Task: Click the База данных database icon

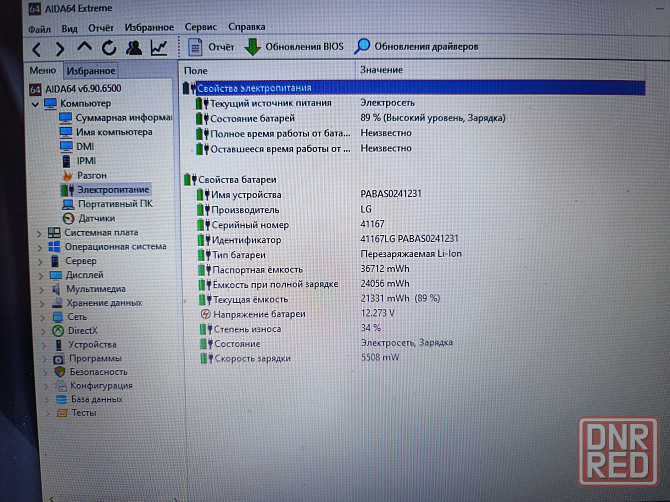Action: 62,399
